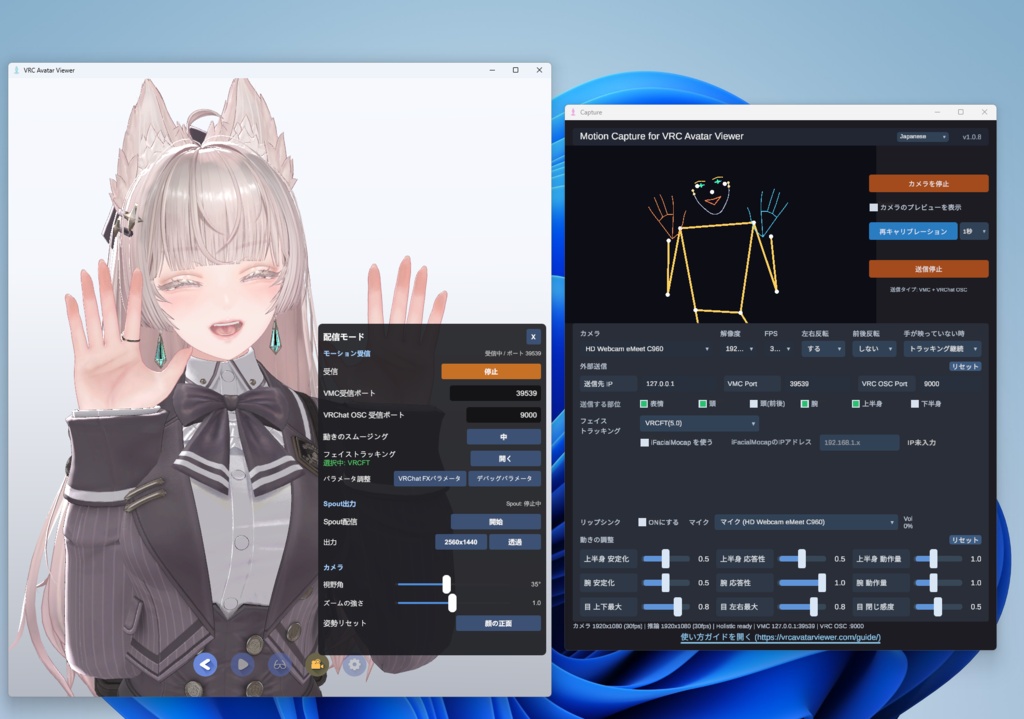The height and width of the screenshot is (719, 1024).
Task: Click the glasses icon in Avatar Viewer toolbar
Action: point(280,665)
